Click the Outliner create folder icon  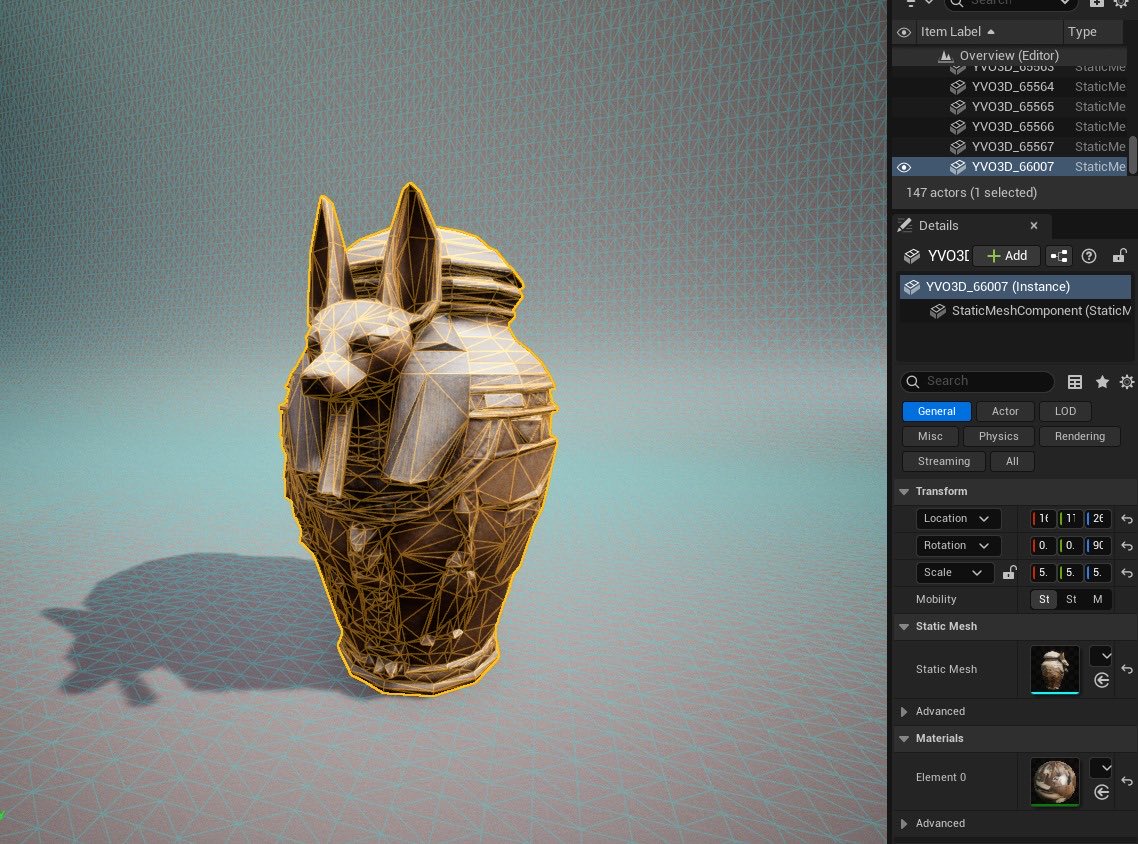1097,4
